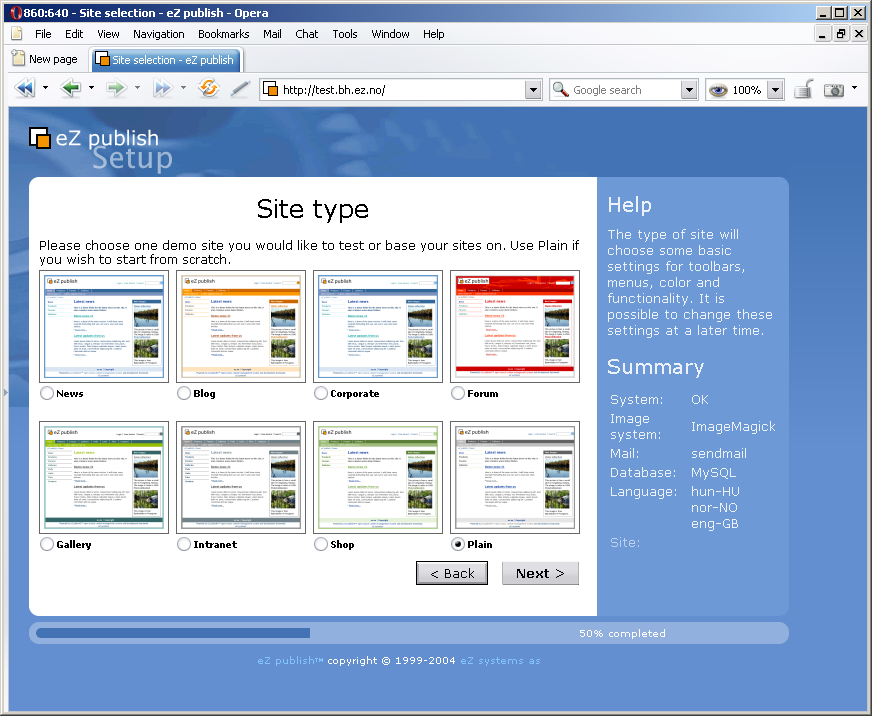872x716 pixels.
Task: Open the Rewind button dropdown arrow
Action: [46, 87]
